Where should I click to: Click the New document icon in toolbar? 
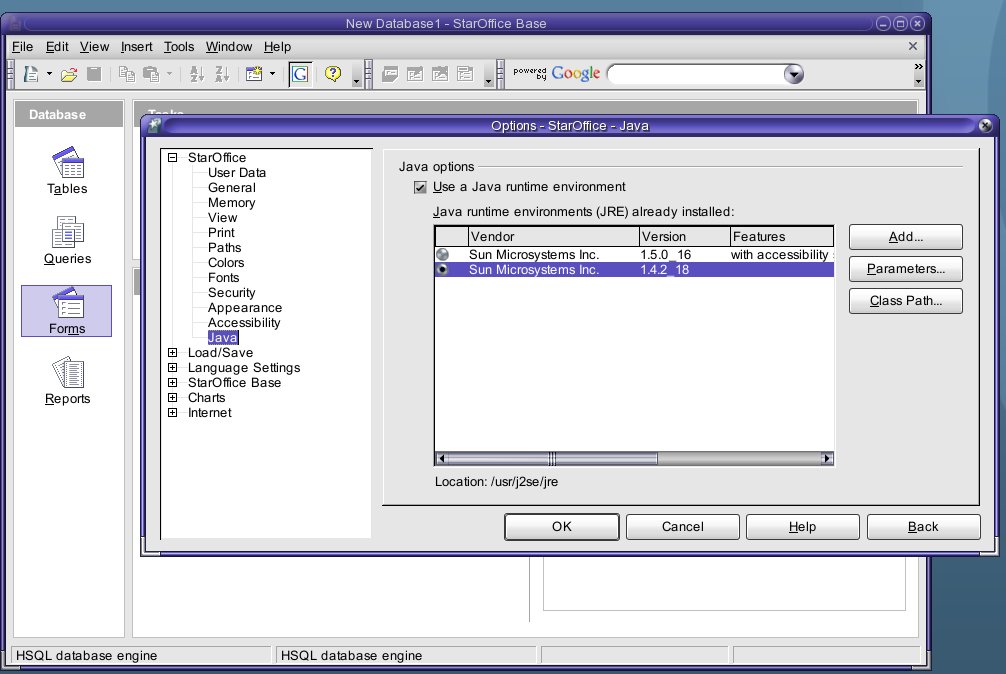[x=30, y=74]
